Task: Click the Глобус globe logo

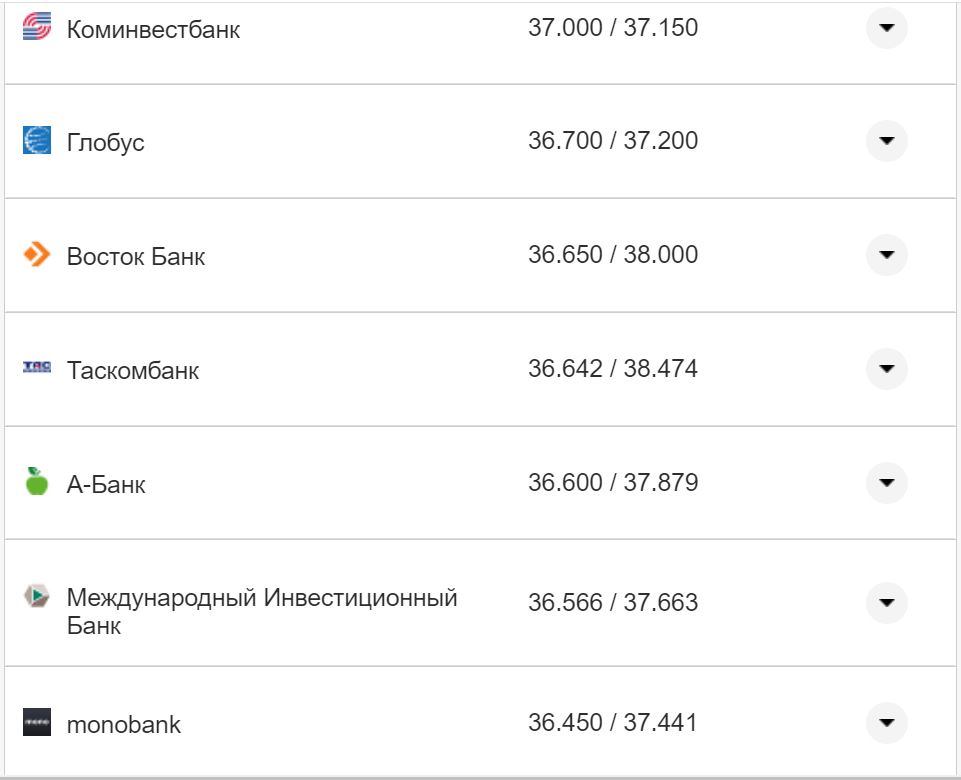Action: (x=38, y=141)
